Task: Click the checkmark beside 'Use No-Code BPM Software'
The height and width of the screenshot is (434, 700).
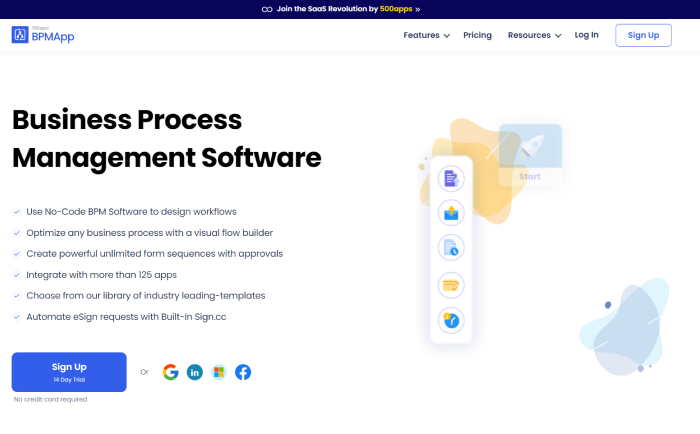Action: 17,212
